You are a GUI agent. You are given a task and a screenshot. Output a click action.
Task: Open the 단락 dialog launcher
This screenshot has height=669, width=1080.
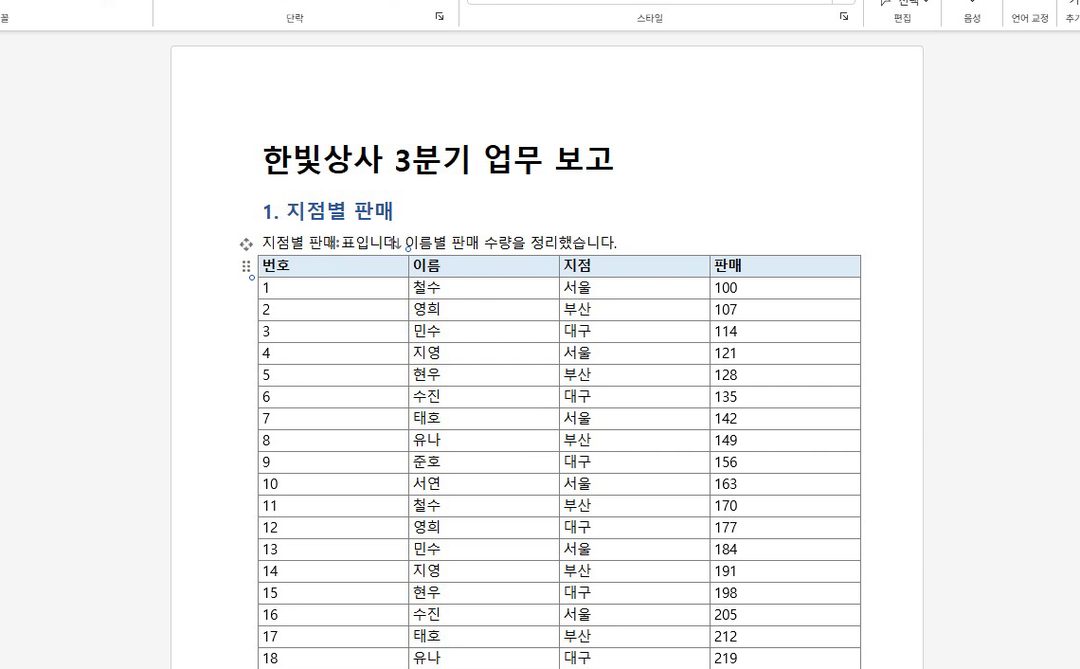click(x=439, y=17)
